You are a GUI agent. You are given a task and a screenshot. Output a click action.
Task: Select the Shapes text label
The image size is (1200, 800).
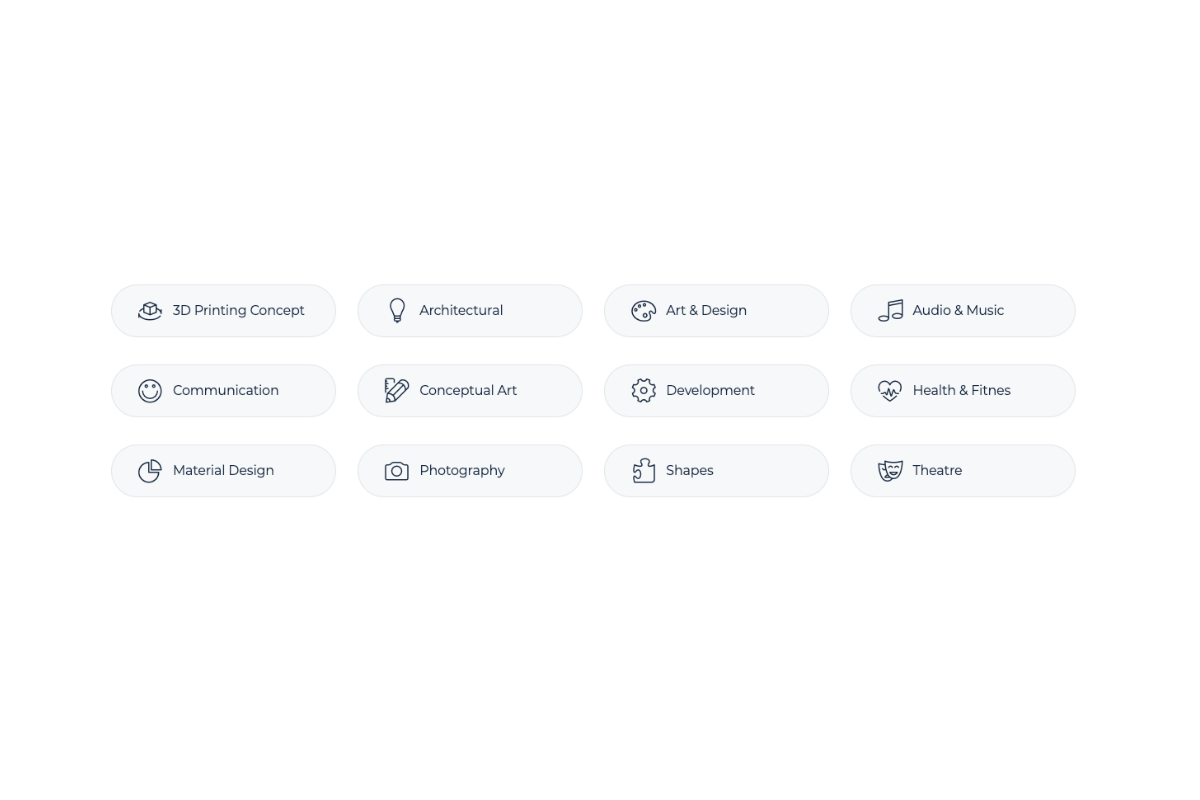(690, 471)
